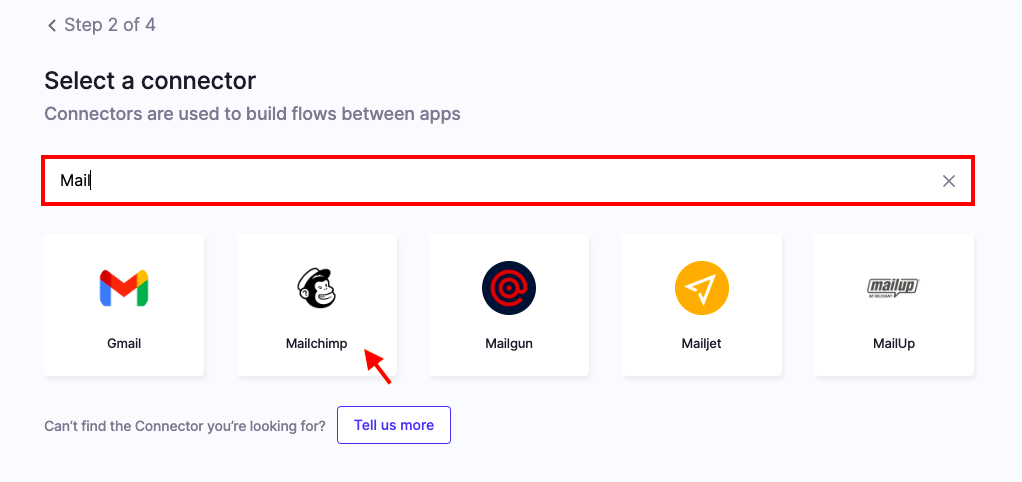Open the Gmail connector card
1022x482 pixels.
click(124, 305)
